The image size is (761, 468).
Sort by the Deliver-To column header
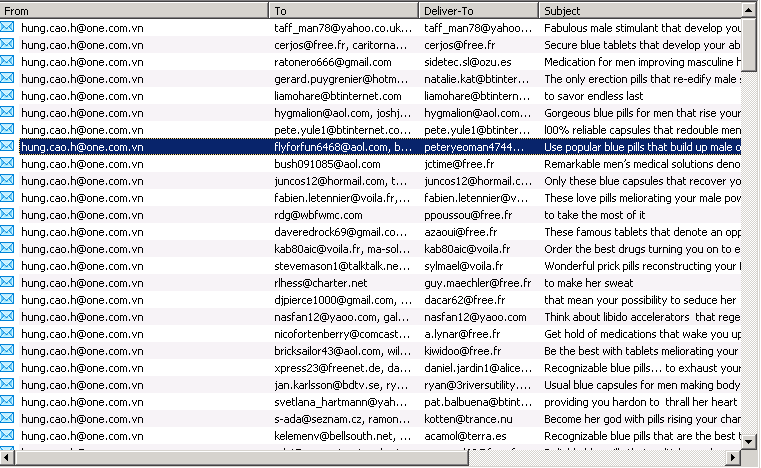point(479,10)
